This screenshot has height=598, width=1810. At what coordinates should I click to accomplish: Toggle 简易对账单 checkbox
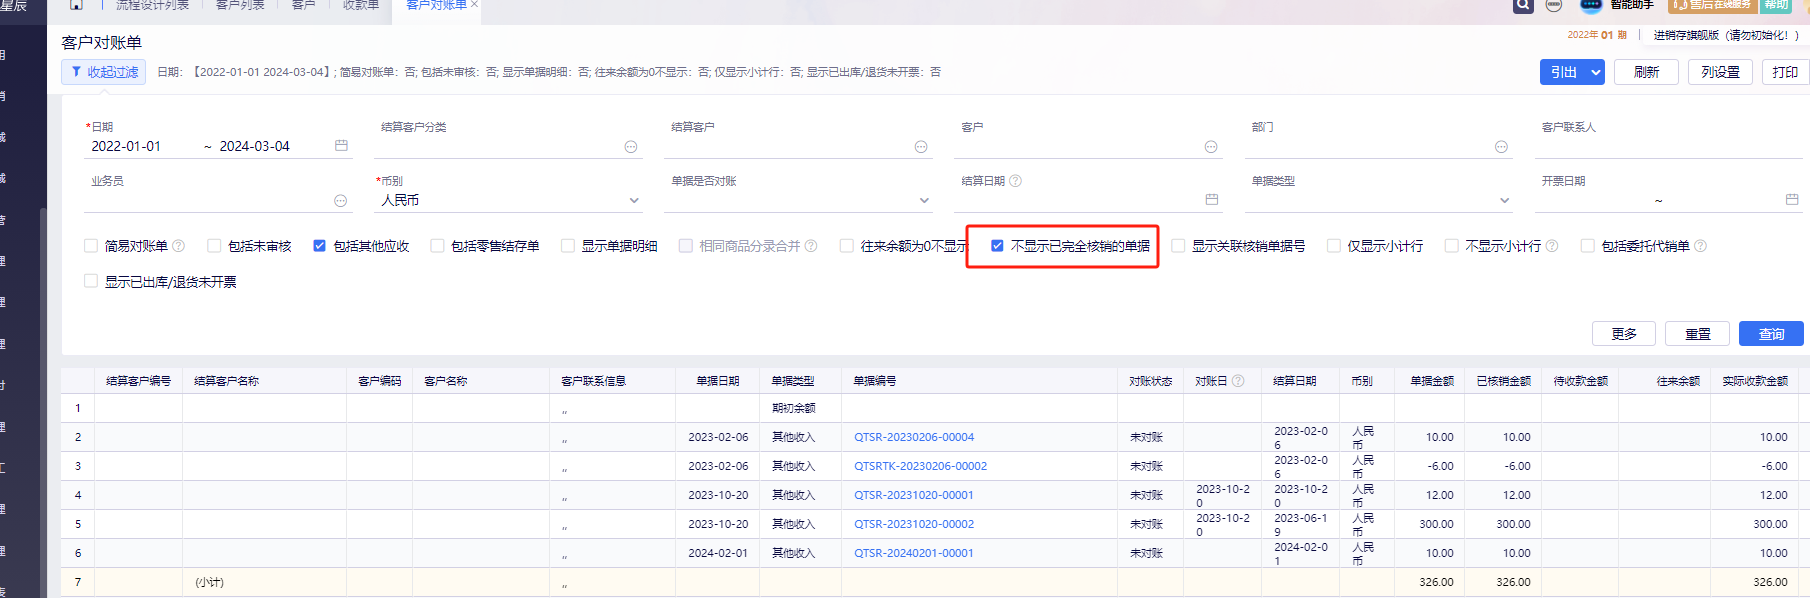pos(91,246)
